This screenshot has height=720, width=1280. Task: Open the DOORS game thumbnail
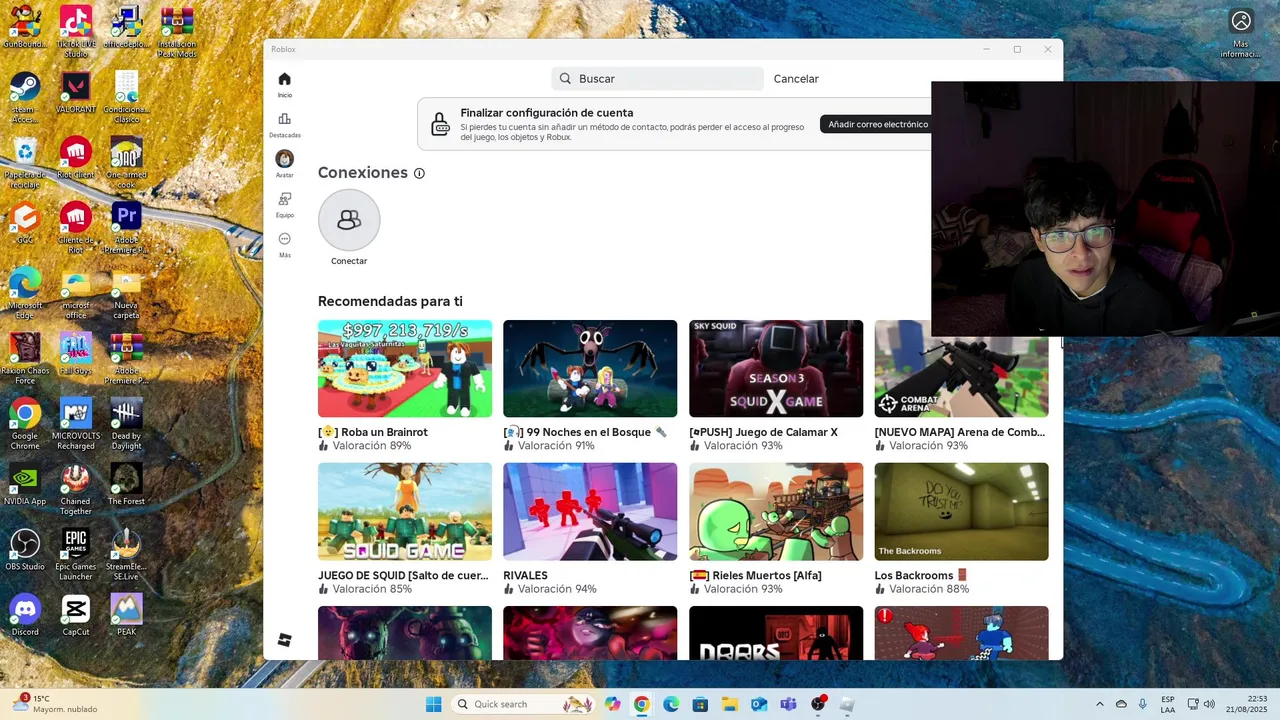pos(776,633)
